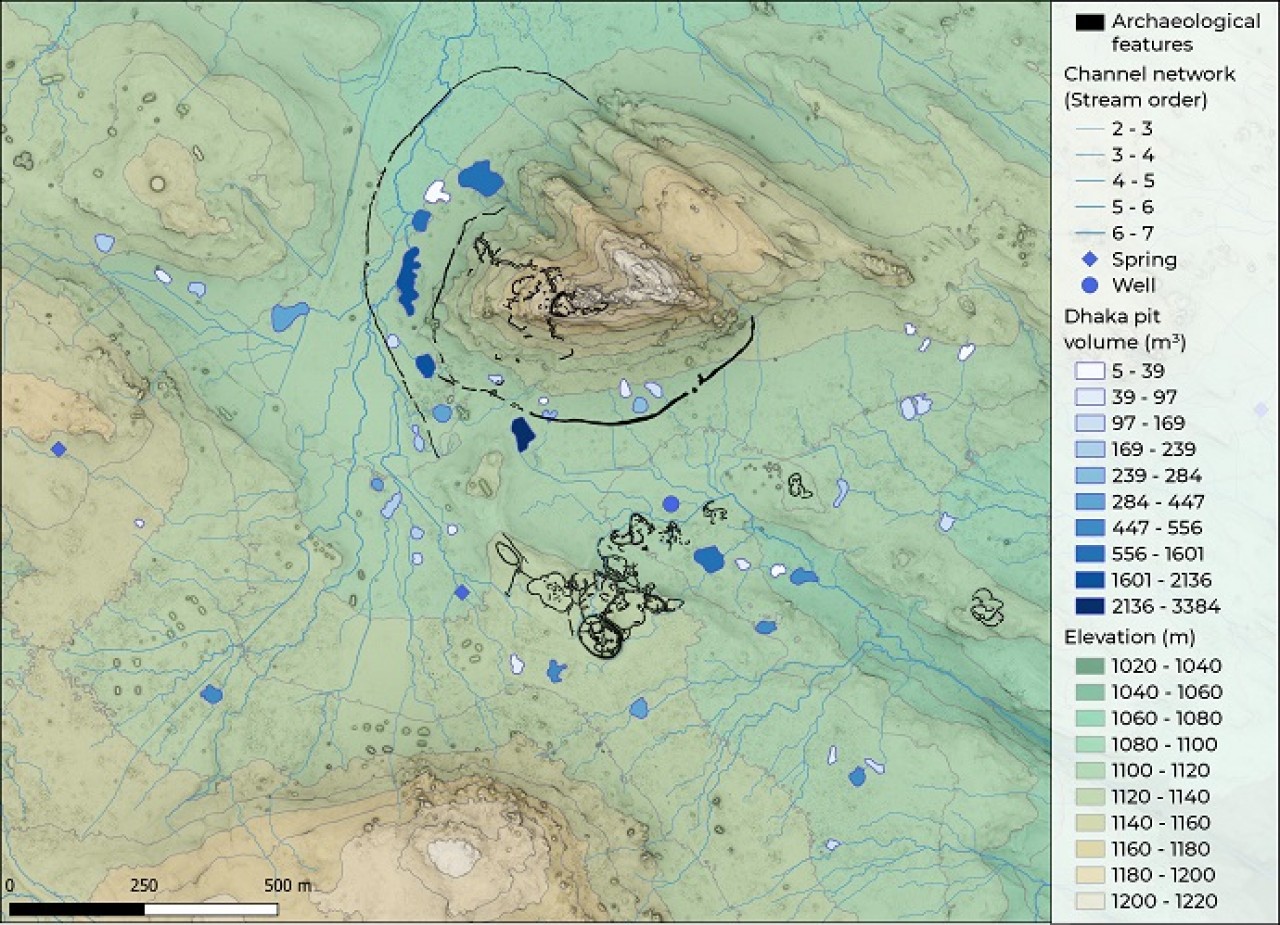The image size is (1280, 925).
Task: Select the Spring diamond symbol in the legend
Action: (x=1088, y=260)
